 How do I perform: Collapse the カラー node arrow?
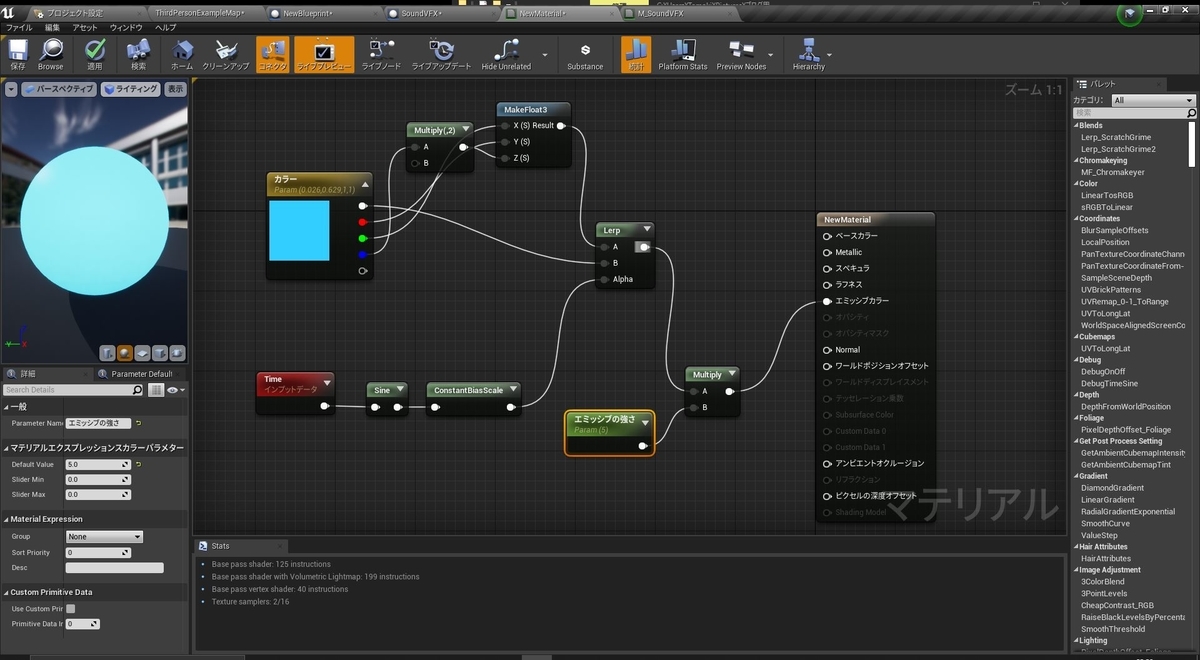coord(364,184)
